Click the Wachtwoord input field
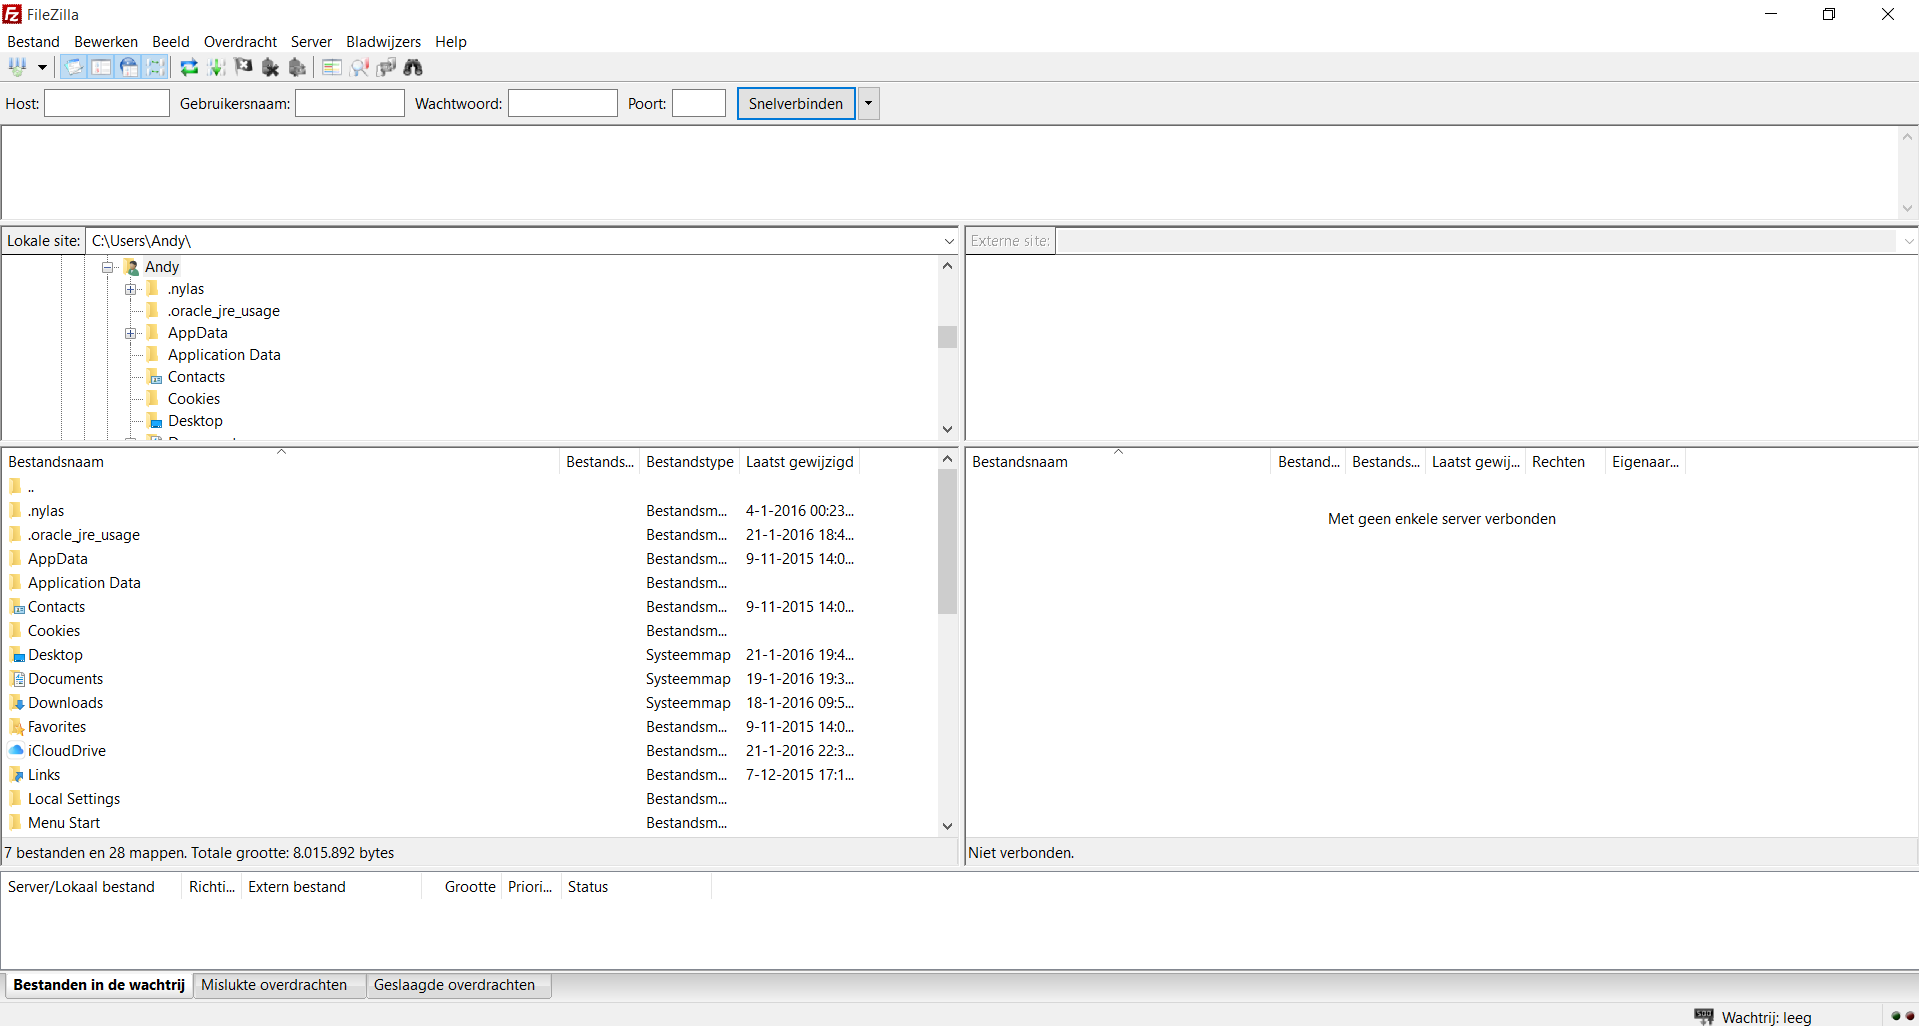This screenshot has height=1026, width=1919. [563, 103]
